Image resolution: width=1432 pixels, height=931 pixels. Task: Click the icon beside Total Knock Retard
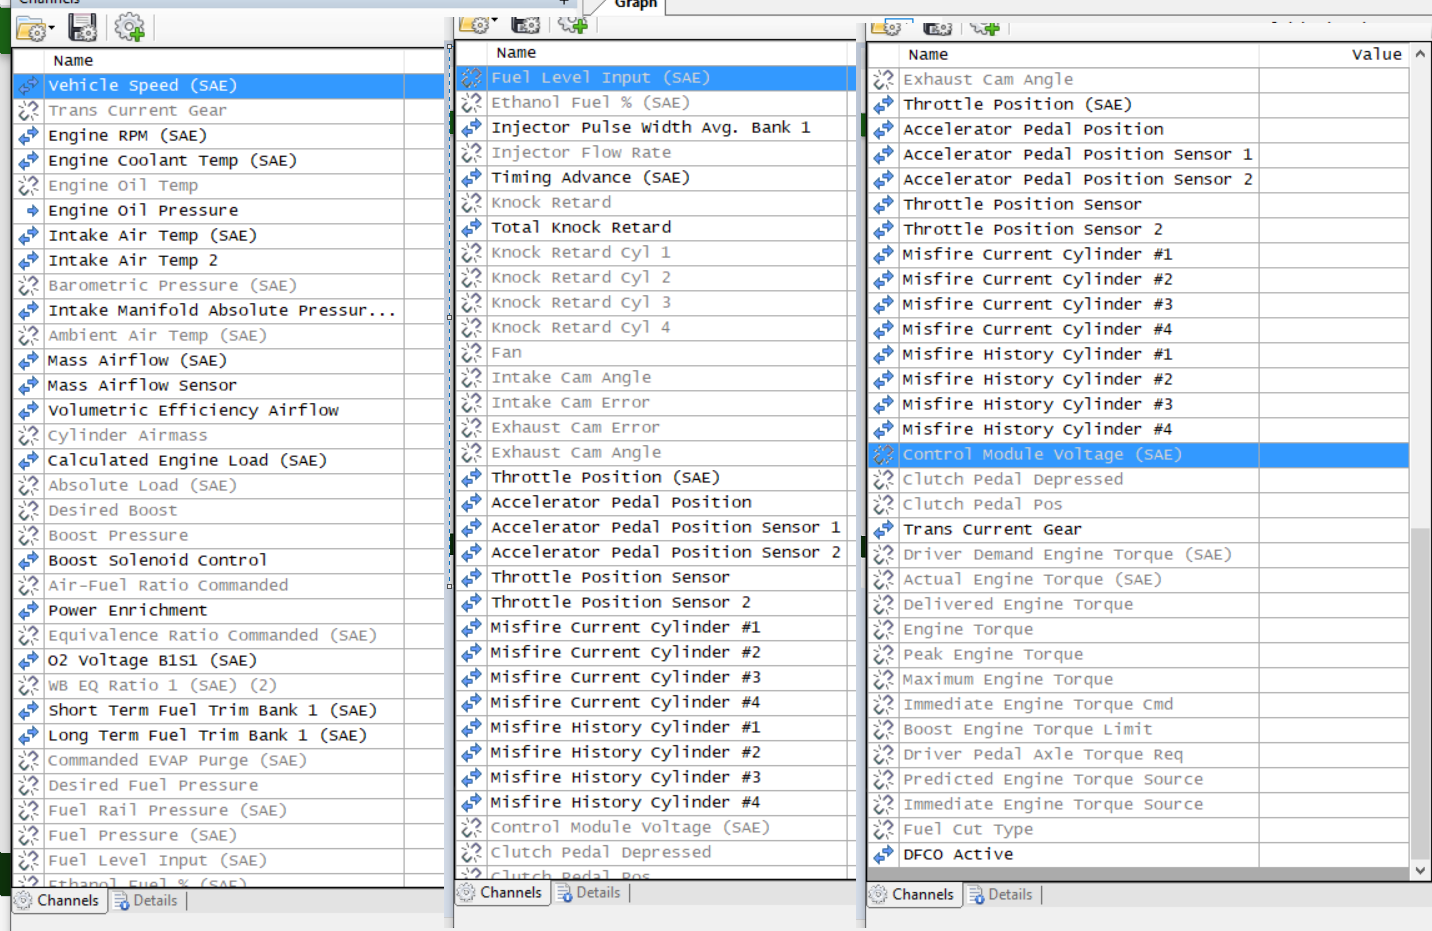click(x=471, y=228)
